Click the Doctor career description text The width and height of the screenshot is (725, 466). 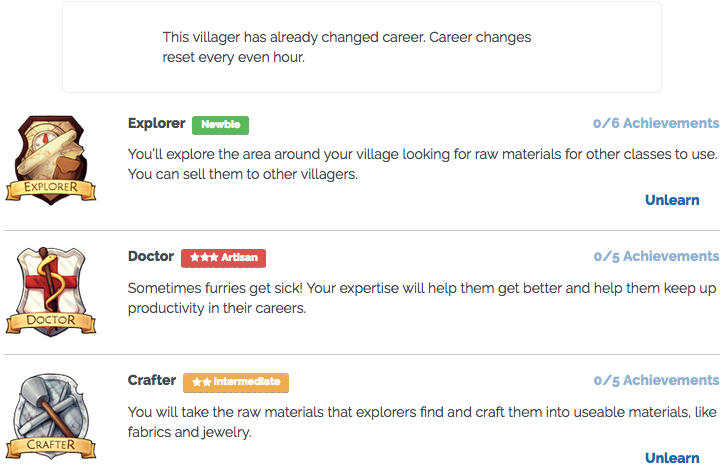(x=422, y=298)
